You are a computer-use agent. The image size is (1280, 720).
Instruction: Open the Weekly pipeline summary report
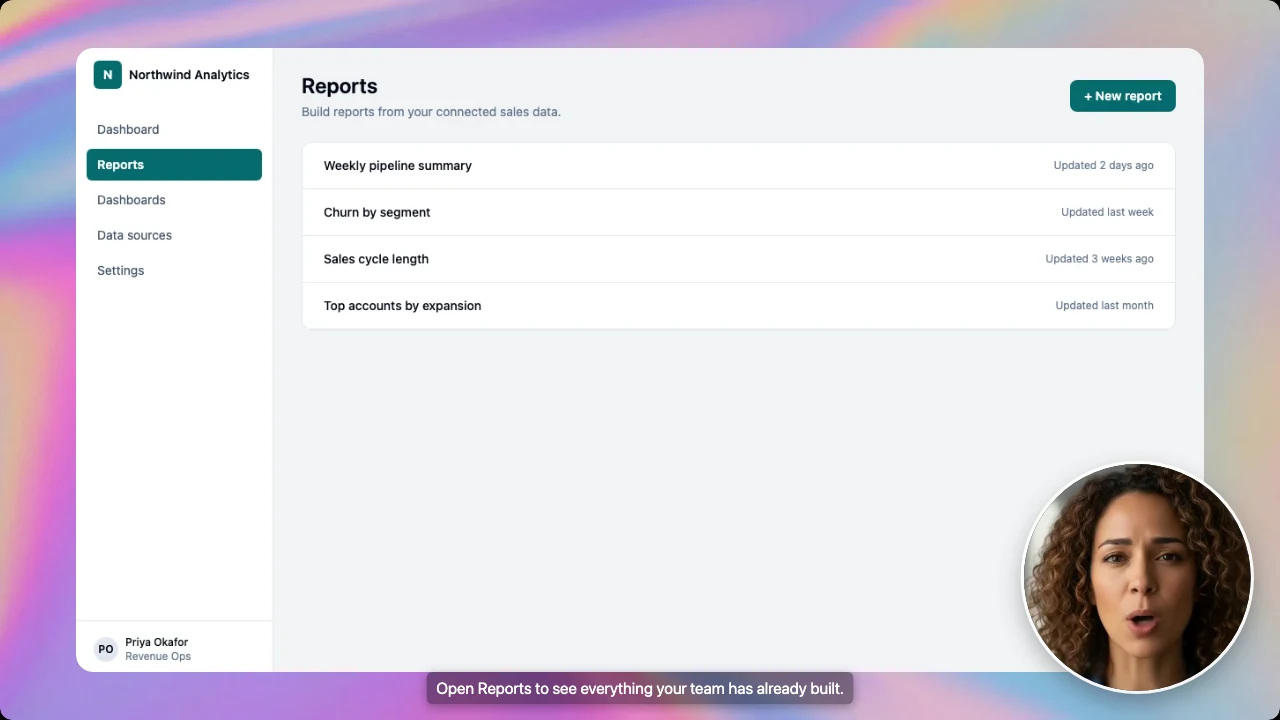click(738, 166)
